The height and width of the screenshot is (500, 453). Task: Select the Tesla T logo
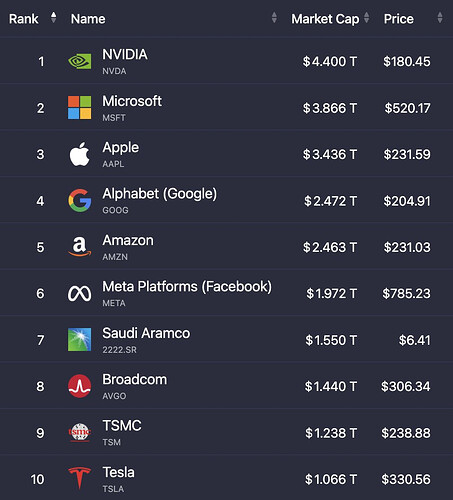[x=79, y=478]
